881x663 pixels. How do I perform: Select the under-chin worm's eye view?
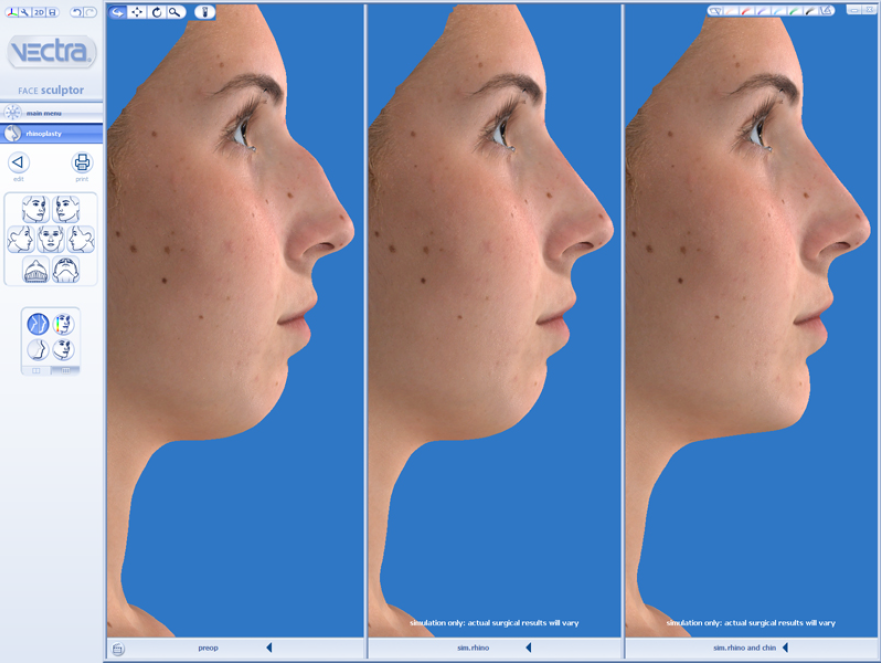pyautogui.click(x=66, y=270)
